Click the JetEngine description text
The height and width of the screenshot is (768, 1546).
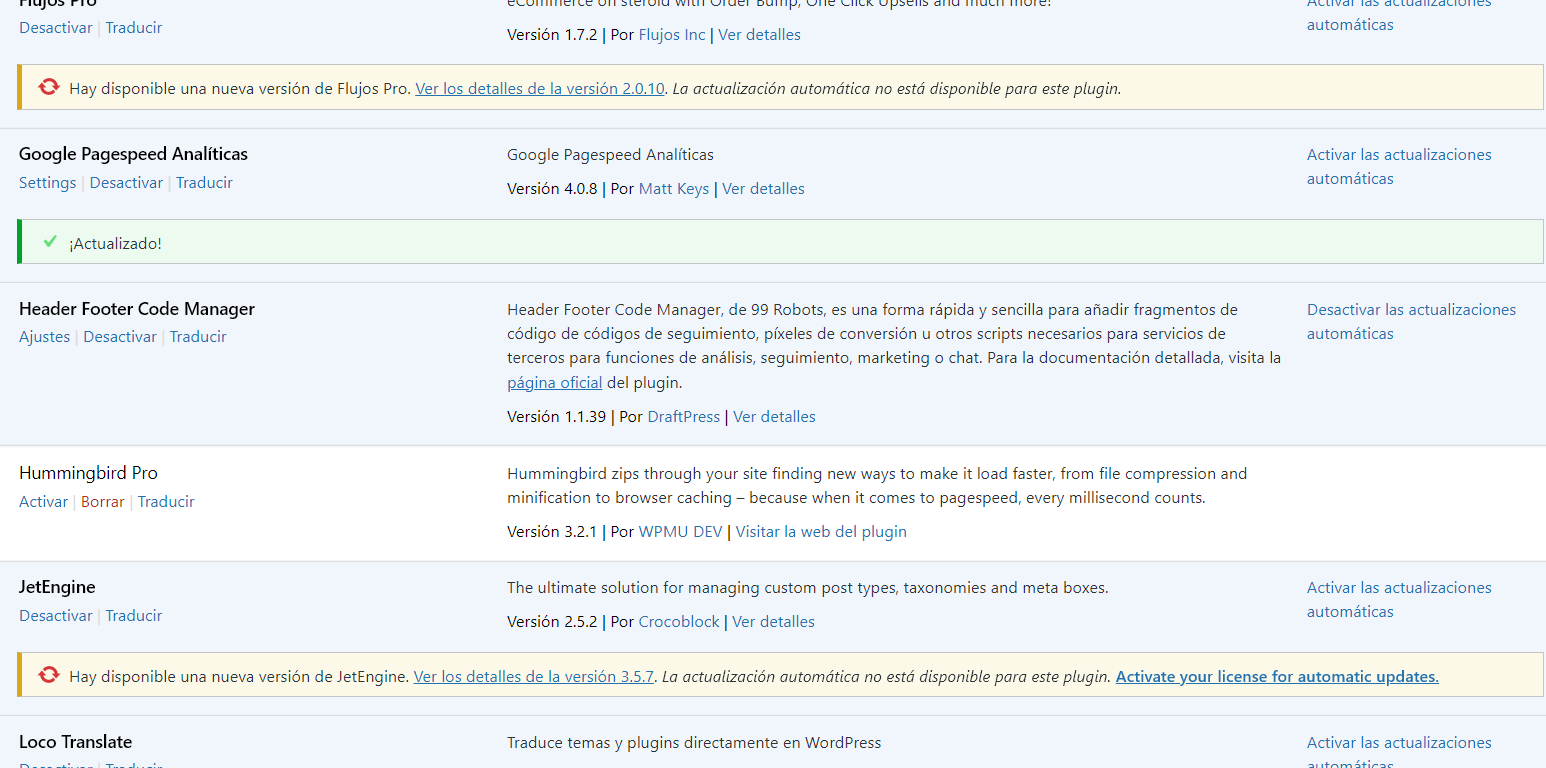click(x=807, y=587)
